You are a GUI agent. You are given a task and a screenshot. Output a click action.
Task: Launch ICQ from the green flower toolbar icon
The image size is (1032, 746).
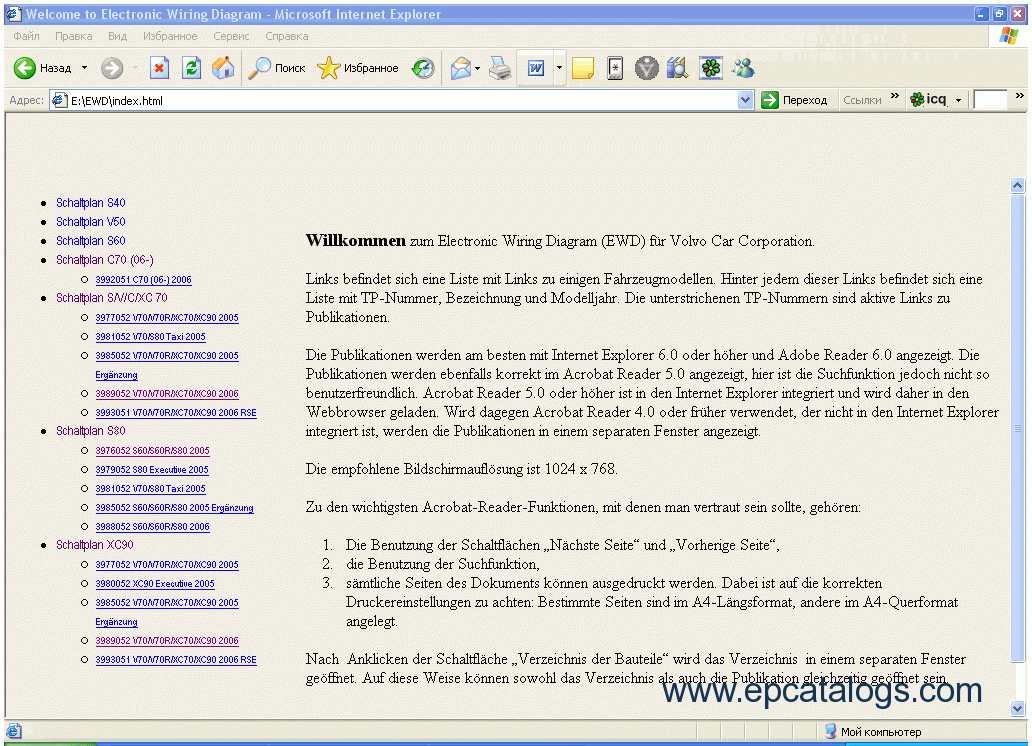pos(710,68)
